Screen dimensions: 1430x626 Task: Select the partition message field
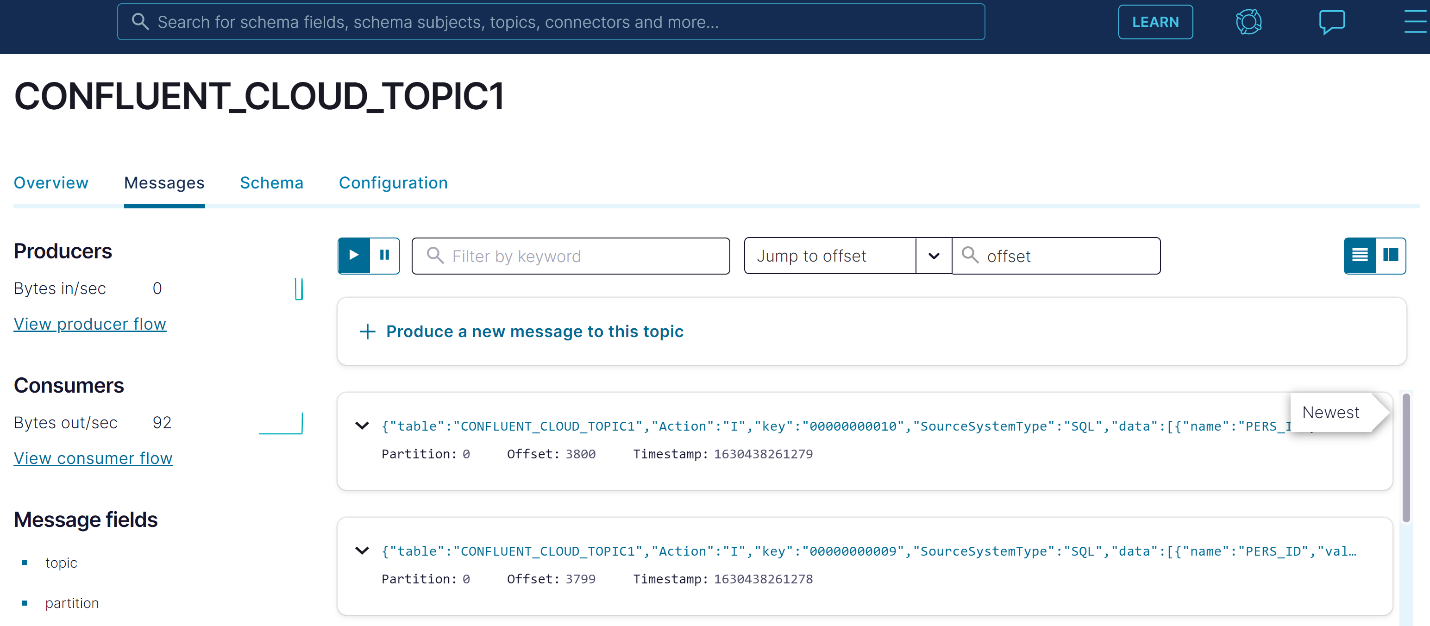pos(72,603)
